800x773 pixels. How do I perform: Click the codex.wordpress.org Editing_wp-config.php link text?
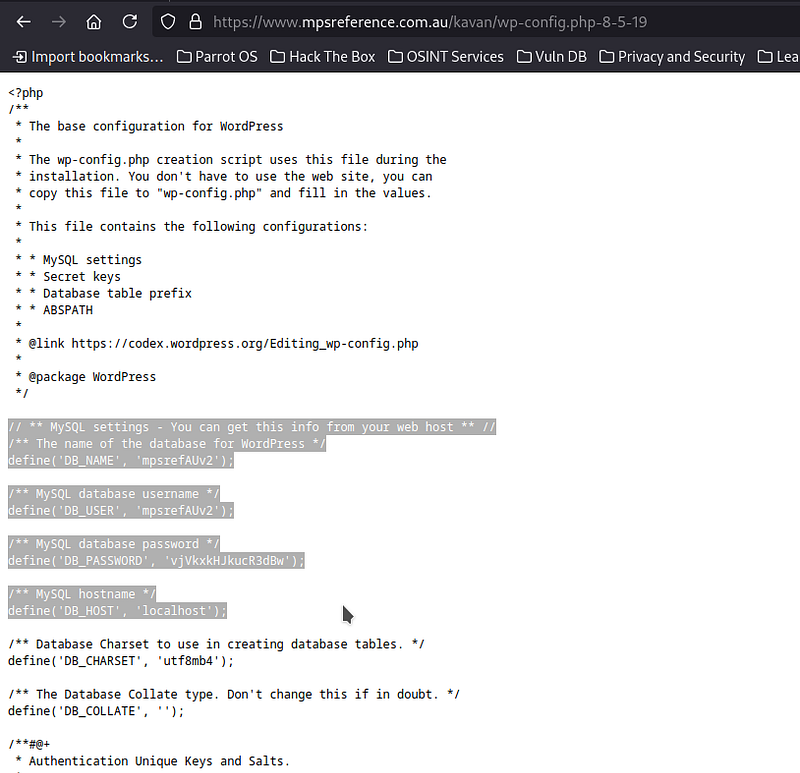click(x=244, y=344)
